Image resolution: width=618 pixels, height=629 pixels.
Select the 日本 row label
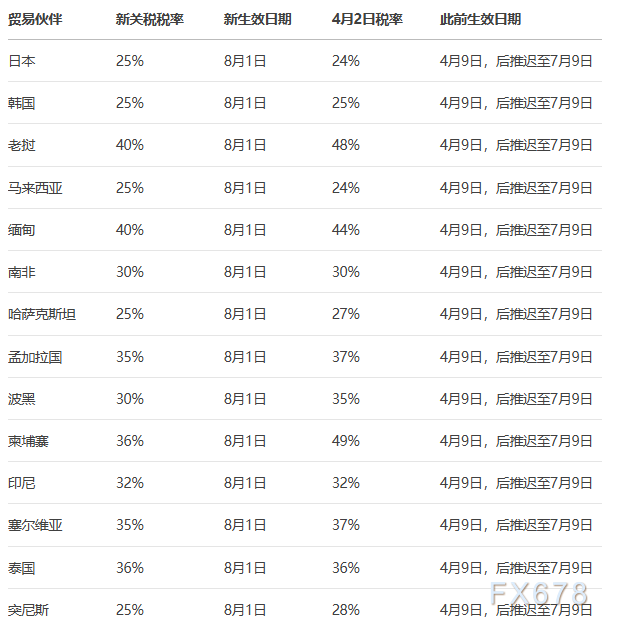(x=22, y=61)
